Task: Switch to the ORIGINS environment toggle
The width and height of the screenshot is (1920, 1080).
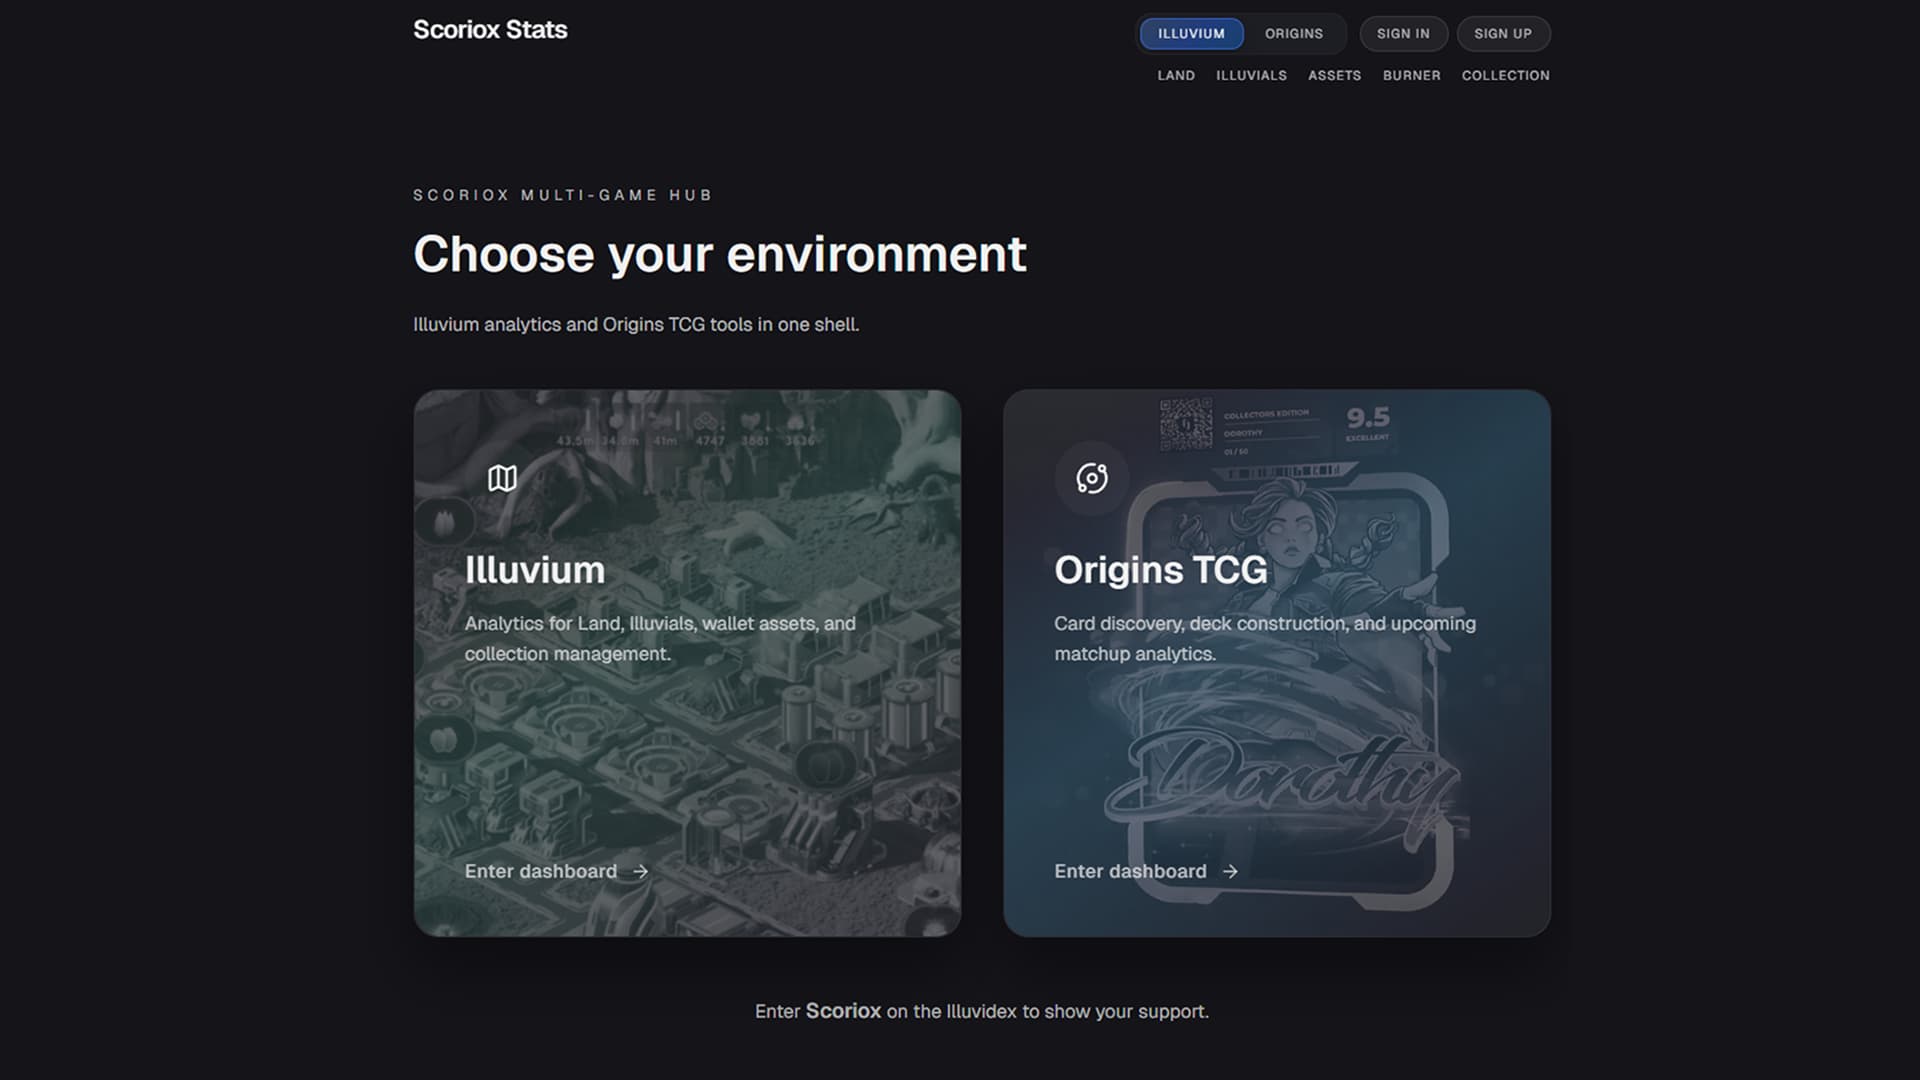Action: pos(1293,34)
